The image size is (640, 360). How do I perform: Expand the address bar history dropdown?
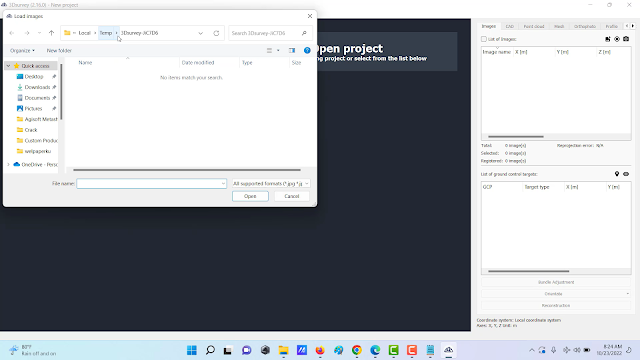(200, 33)
